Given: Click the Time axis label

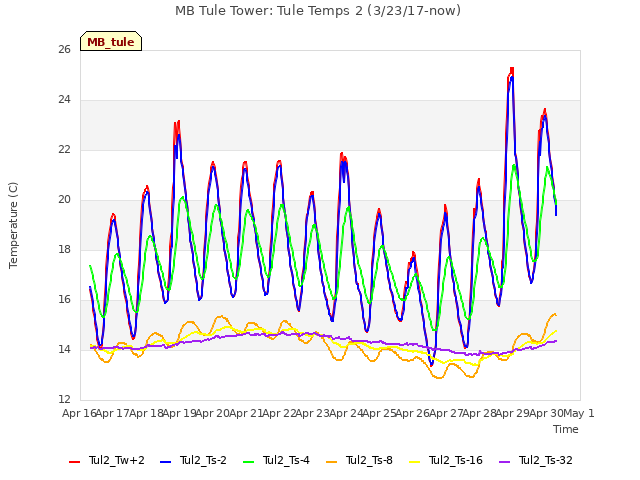Looking at the screenshot, I should click(566, 429).
